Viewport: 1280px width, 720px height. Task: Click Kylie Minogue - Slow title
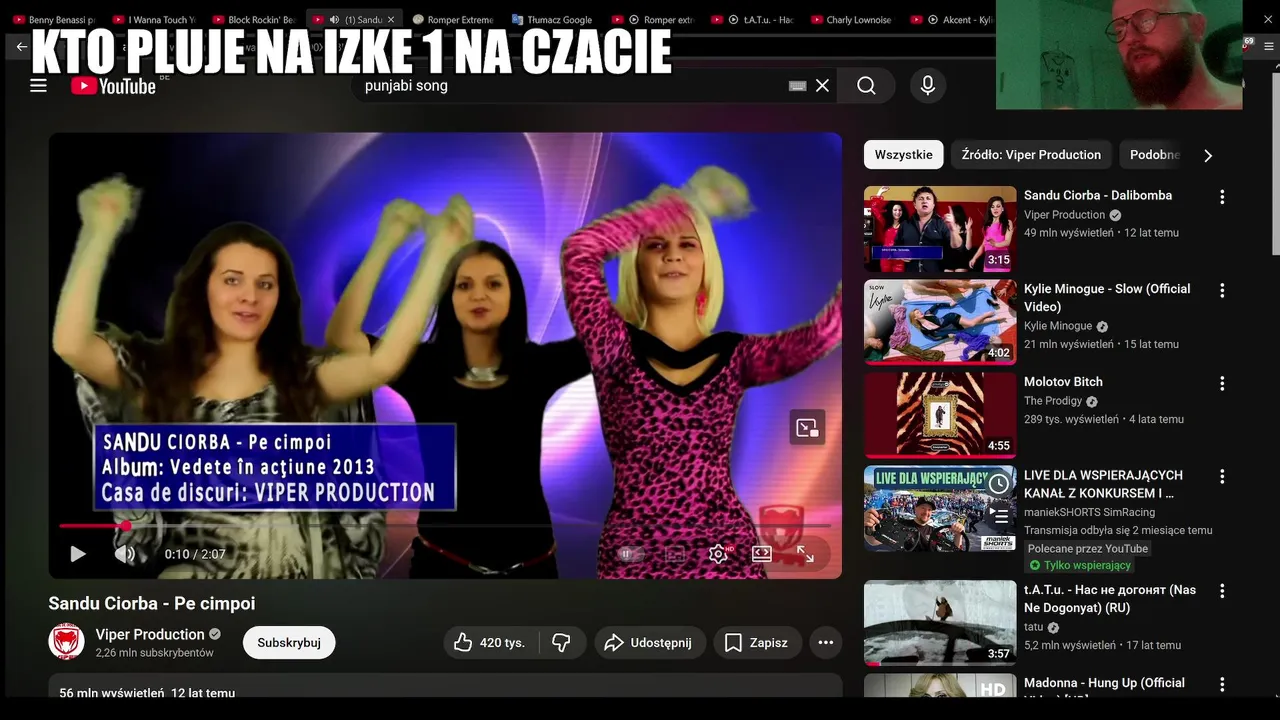[1107, 298]
